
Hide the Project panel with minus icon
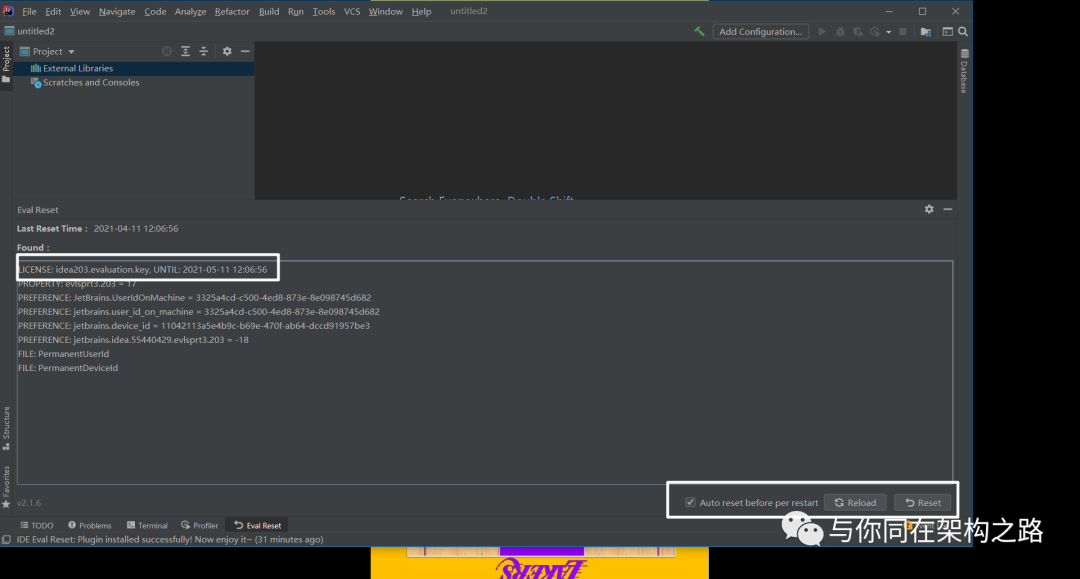245,52
